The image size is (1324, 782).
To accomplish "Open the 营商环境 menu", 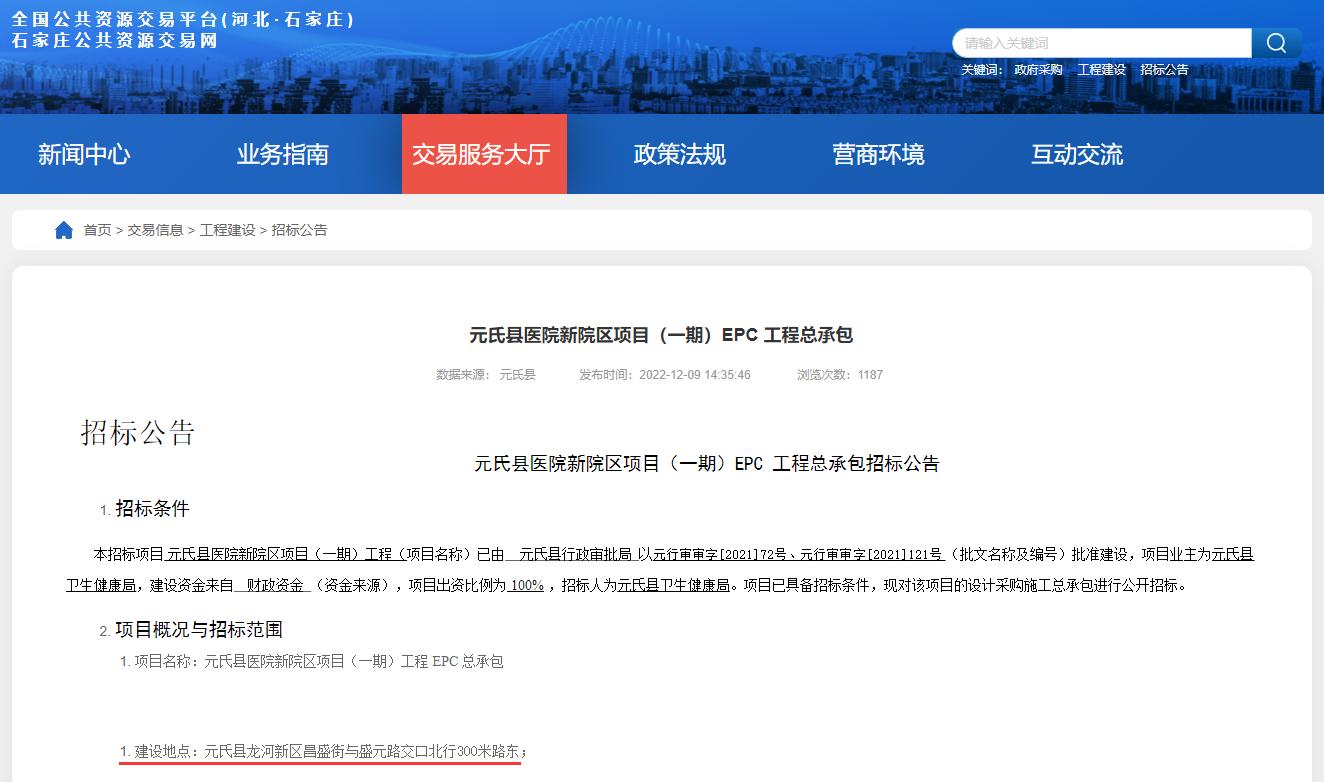I will pyautogui.click(x=877, y=154).
